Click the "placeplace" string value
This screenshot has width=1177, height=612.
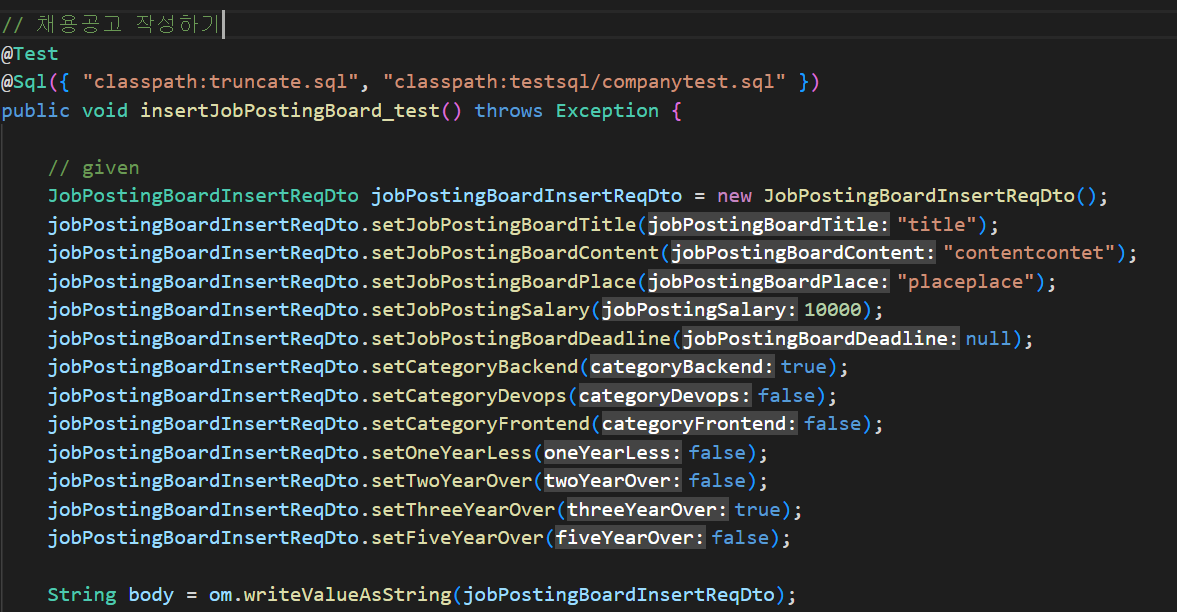966,282
